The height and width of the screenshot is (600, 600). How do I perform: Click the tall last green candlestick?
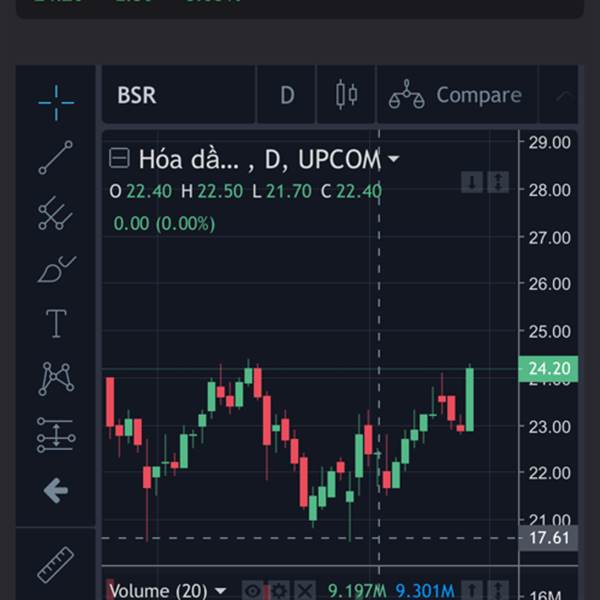click(470, 399)
